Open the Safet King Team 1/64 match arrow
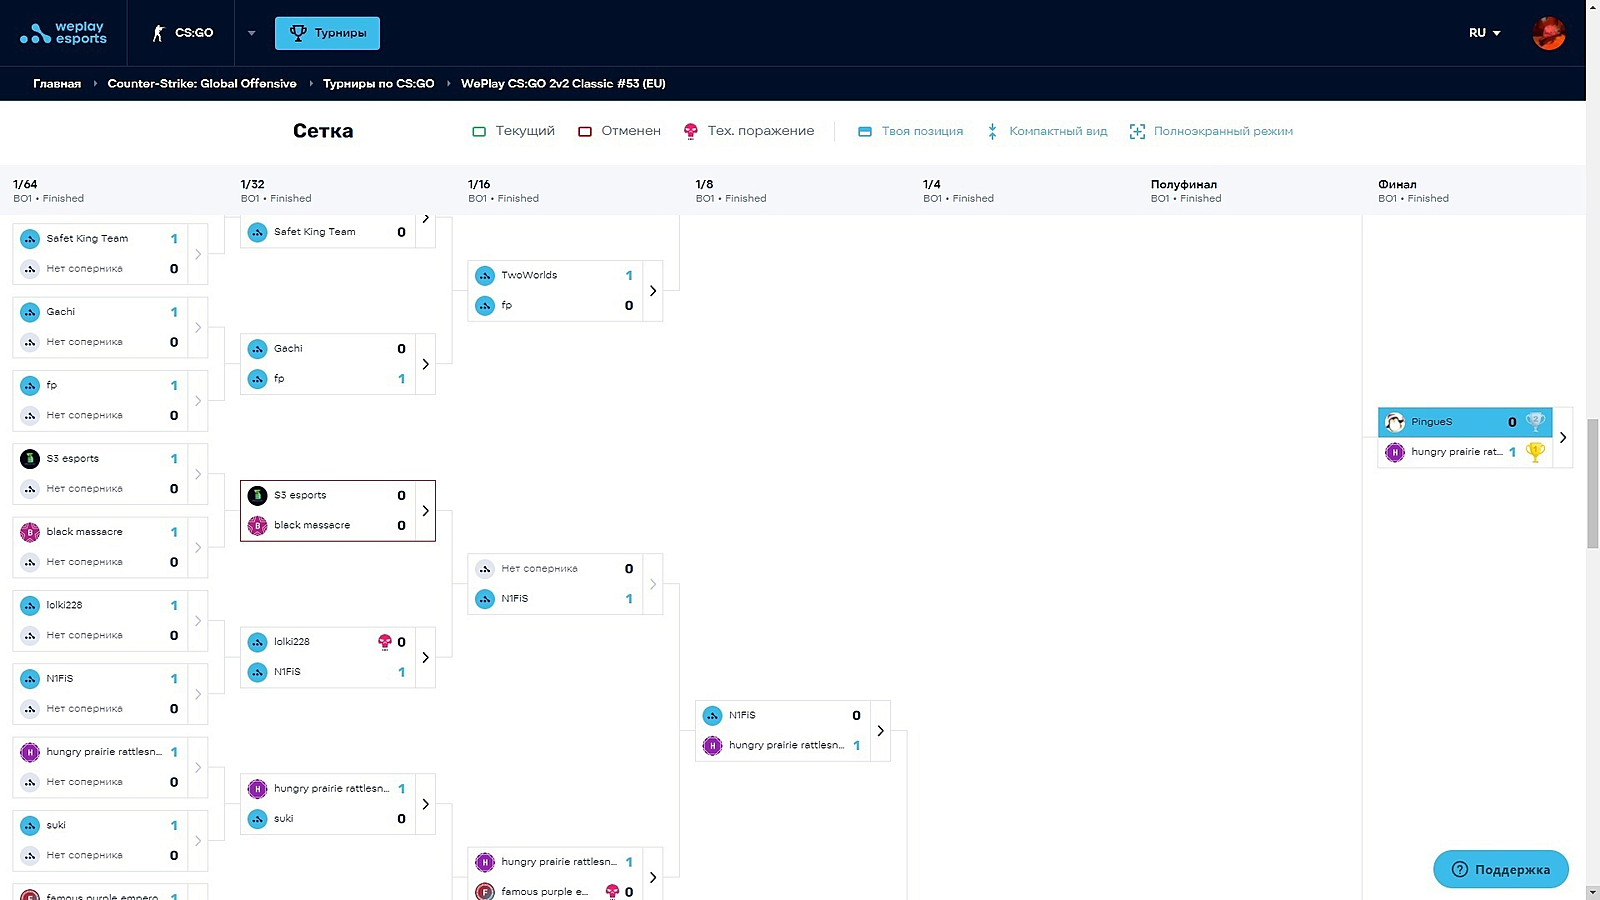This screenshot has height=900, width=1600. [198, 254]
